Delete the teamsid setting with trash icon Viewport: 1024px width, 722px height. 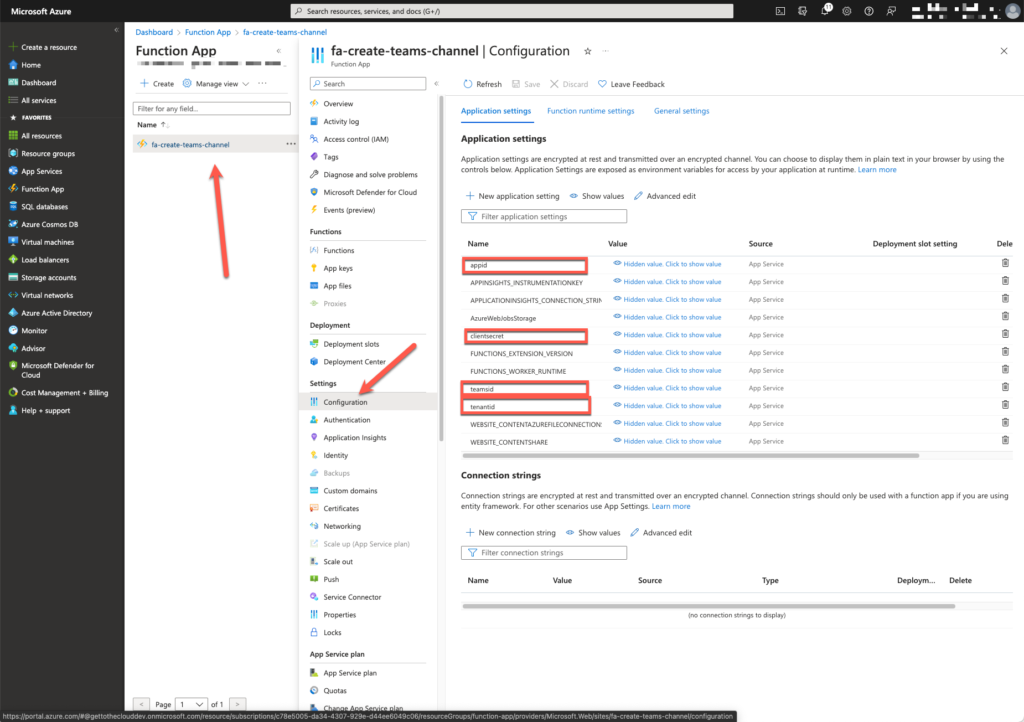(1005, 387)
